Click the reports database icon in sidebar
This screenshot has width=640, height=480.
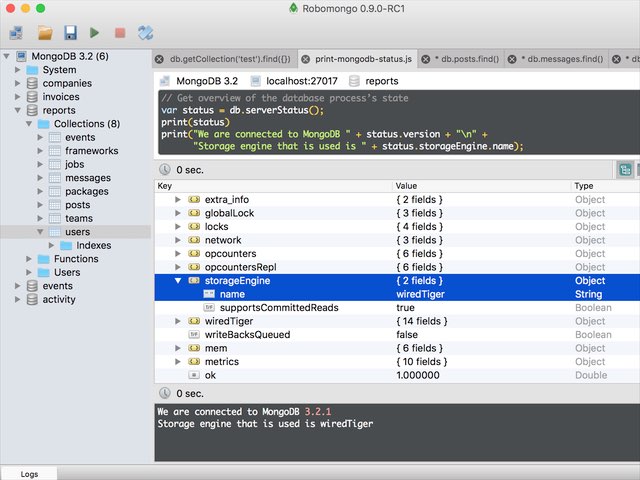(x=32, y=110)
